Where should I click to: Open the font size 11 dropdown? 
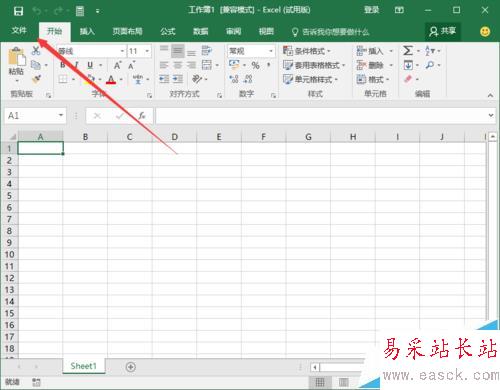tap(147, 51)
